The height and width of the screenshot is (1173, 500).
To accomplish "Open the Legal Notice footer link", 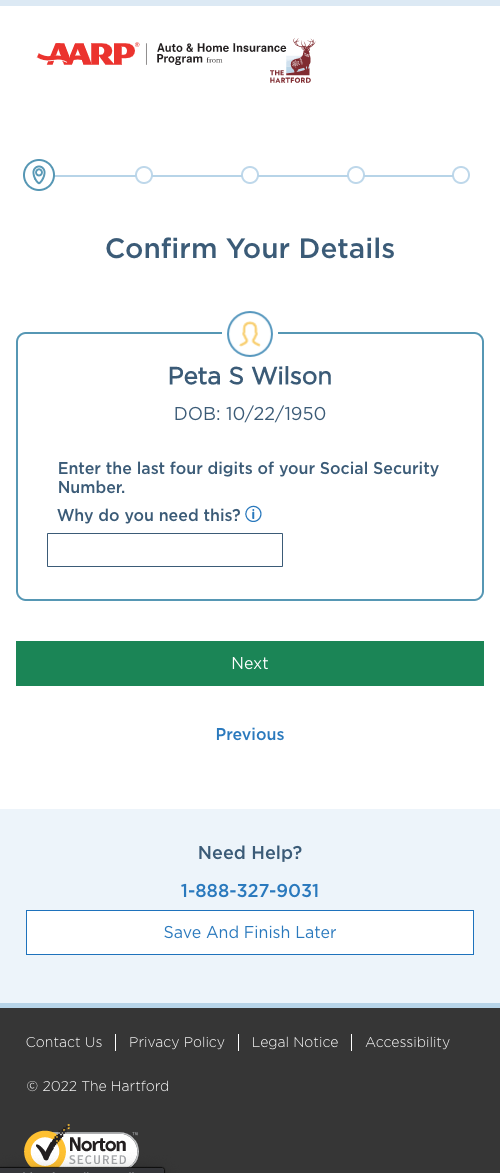I will 295,1042.
